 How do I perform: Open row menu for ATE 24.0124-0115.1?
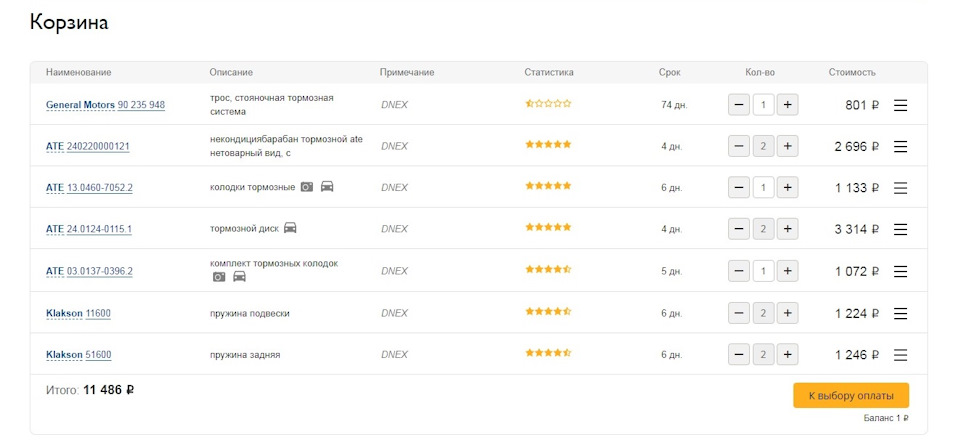[900, 230]
